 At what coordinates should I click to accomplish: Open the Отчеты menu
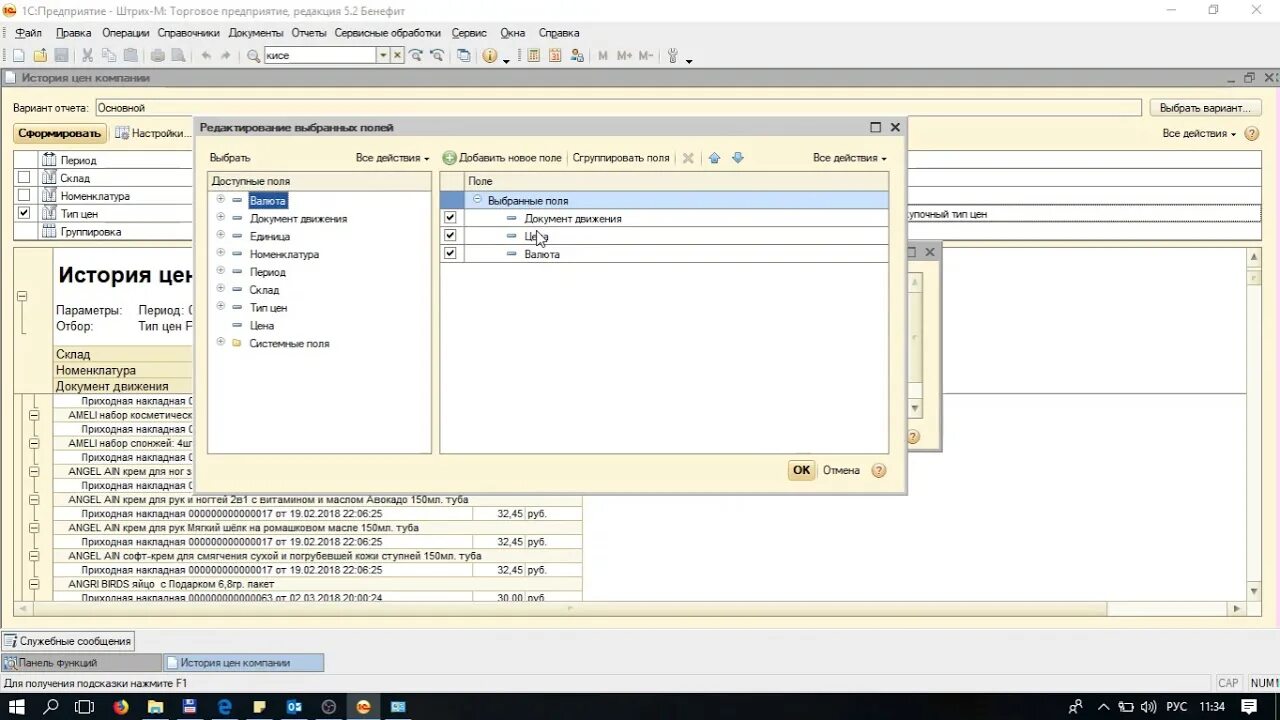click(309, 33)
